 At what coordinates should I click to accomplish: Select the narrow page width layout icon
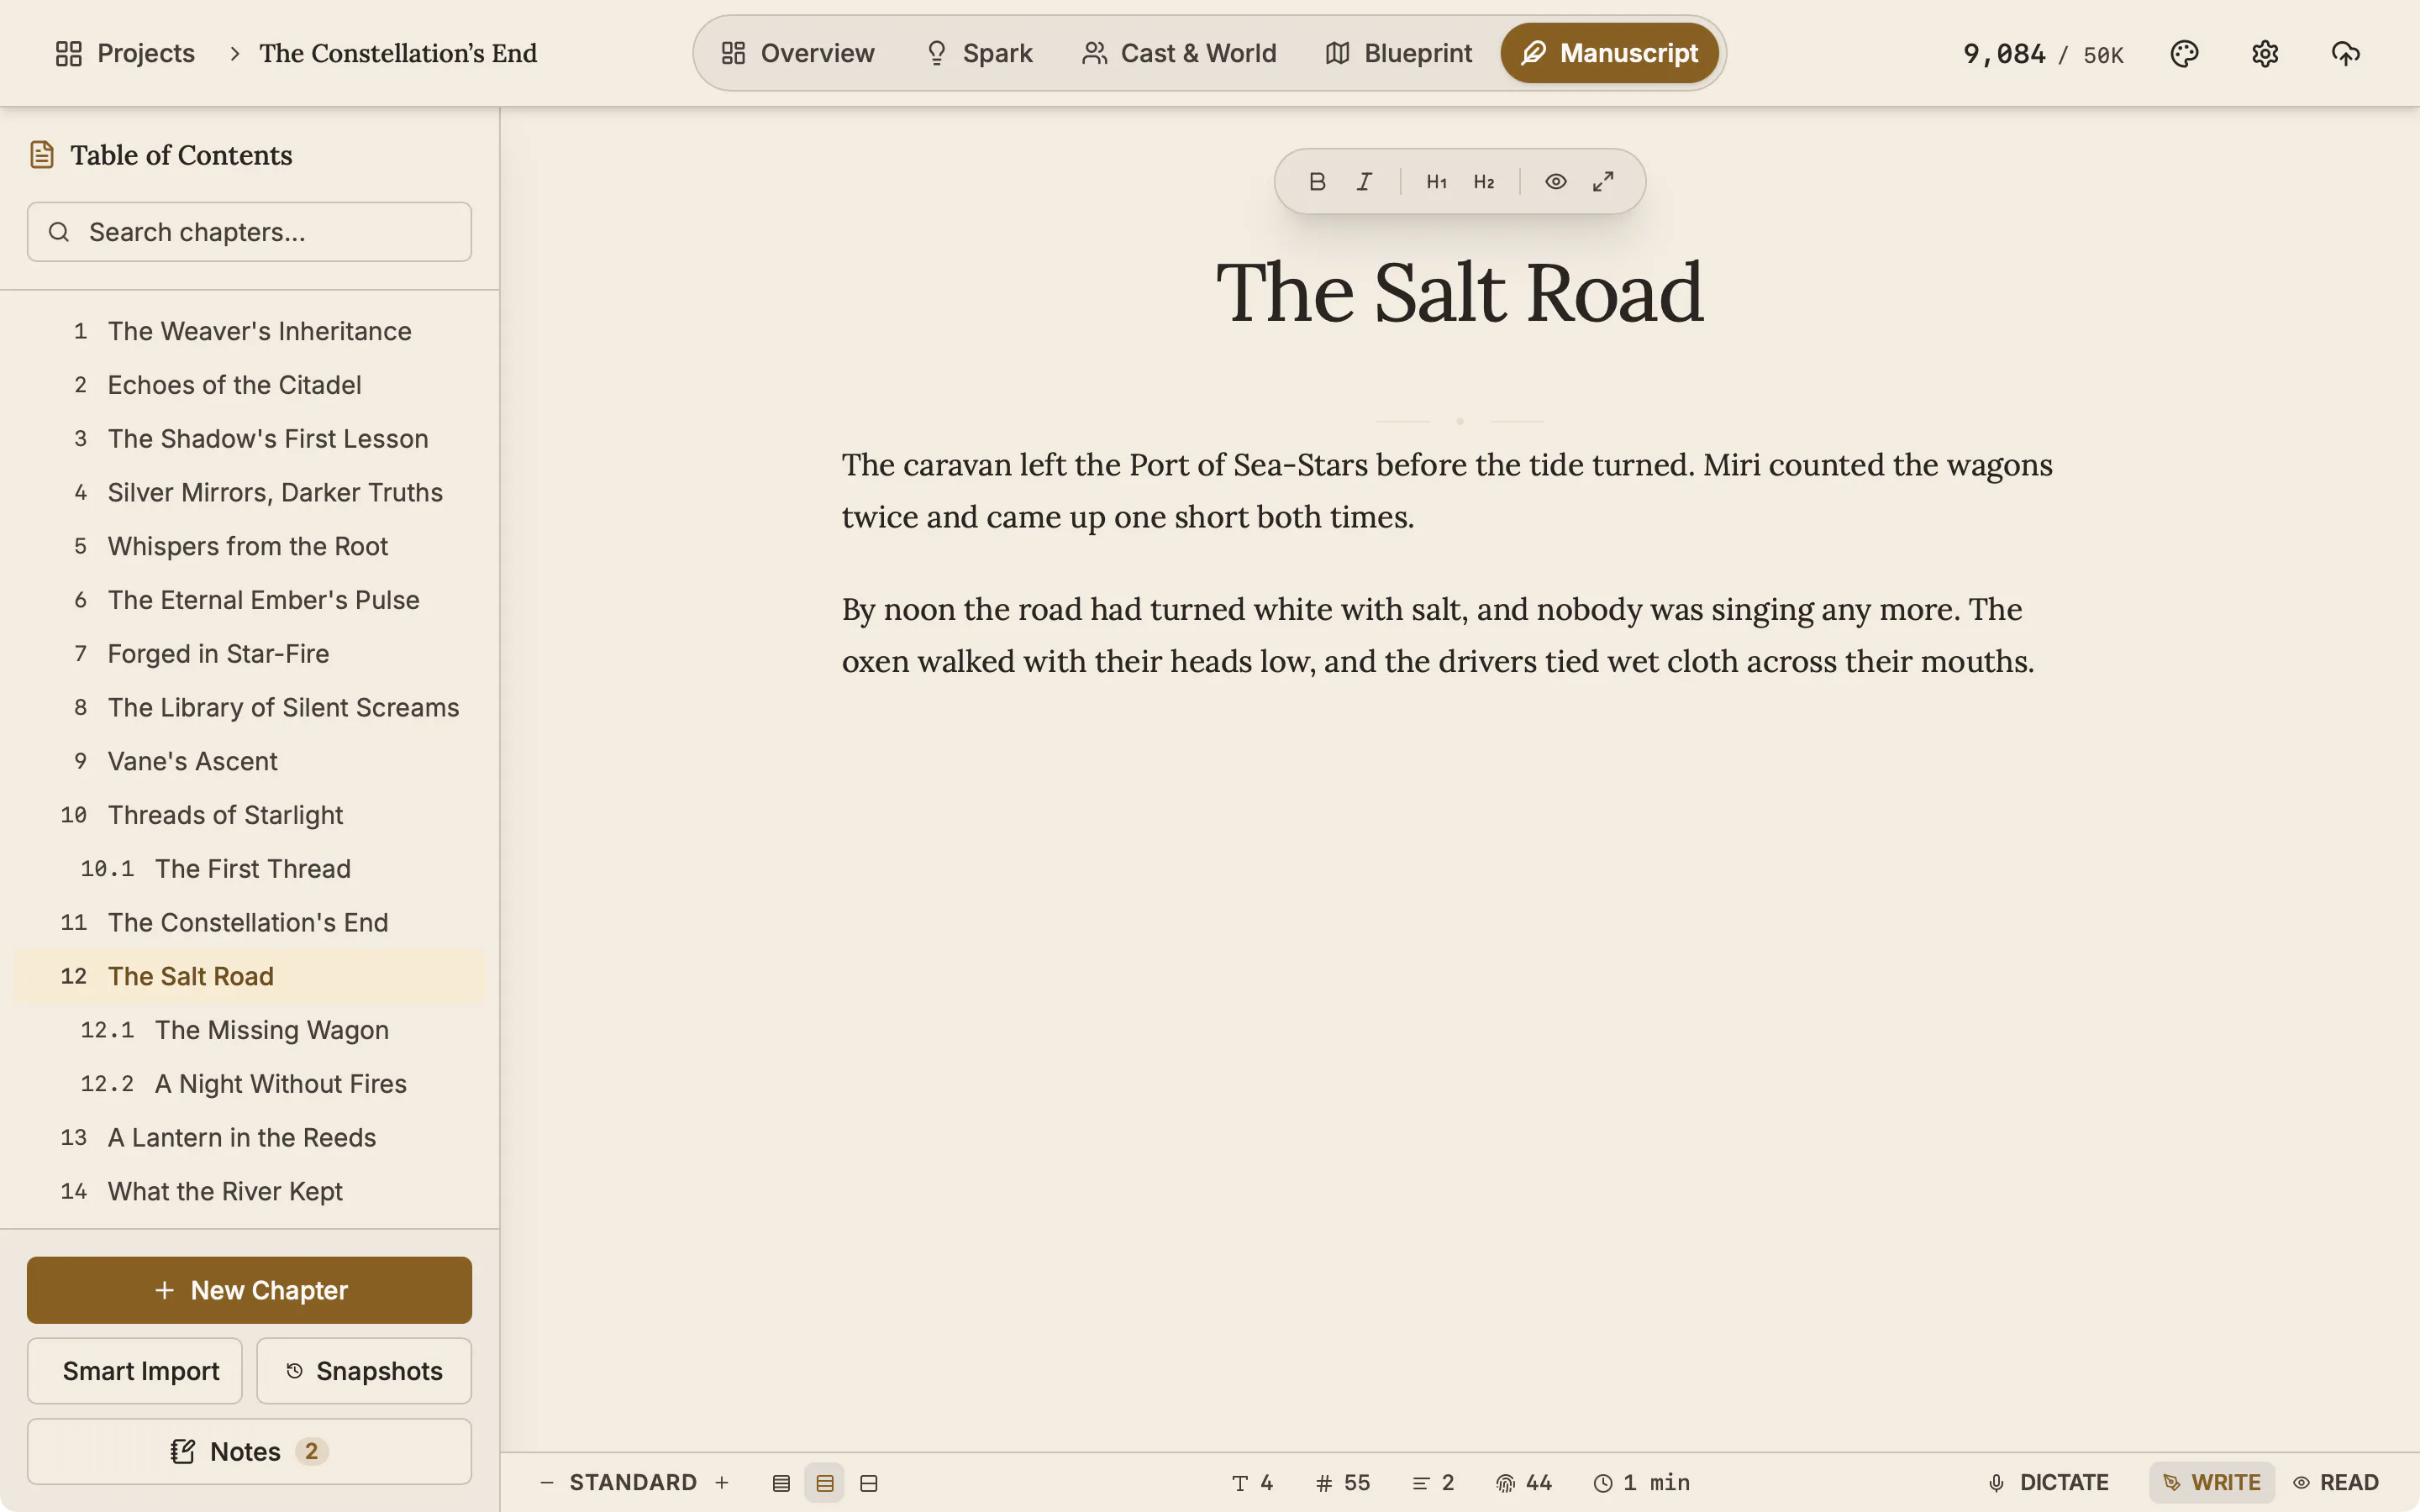coord(782,1483)
